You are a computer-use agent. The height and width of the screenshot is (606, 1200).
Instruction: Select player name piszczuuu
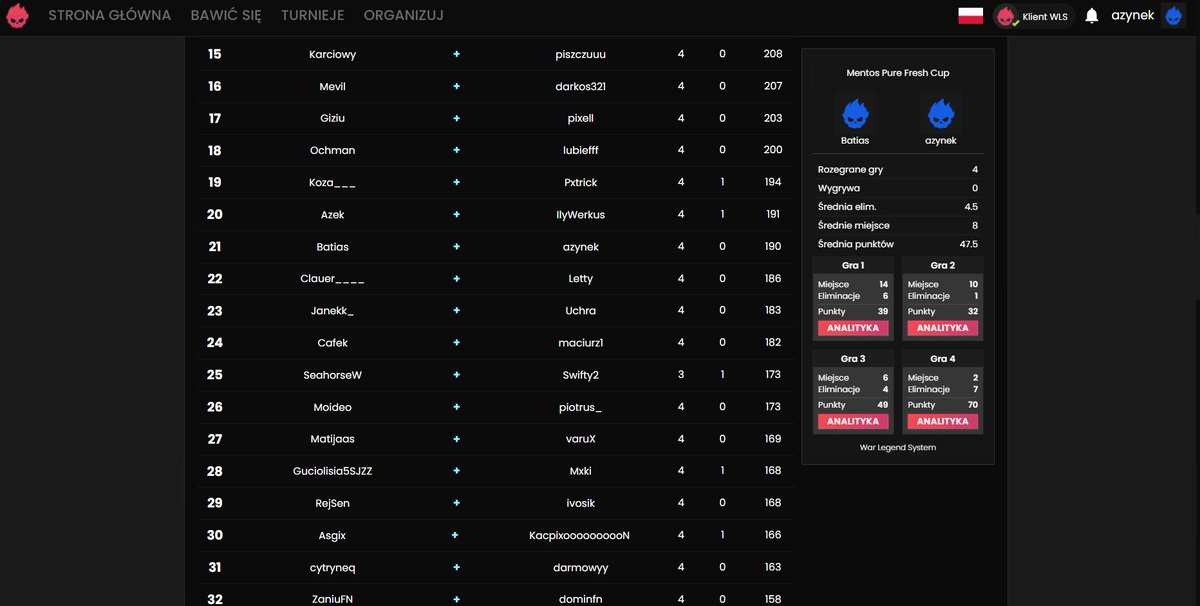click(x=580, y=54)
